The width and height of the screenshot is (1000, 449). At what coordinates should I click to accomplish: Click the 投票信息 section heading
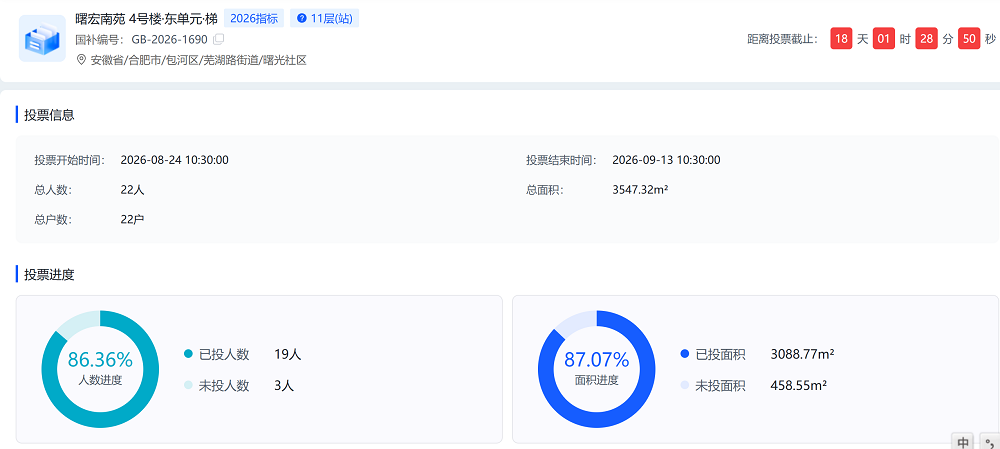point(49,115)
